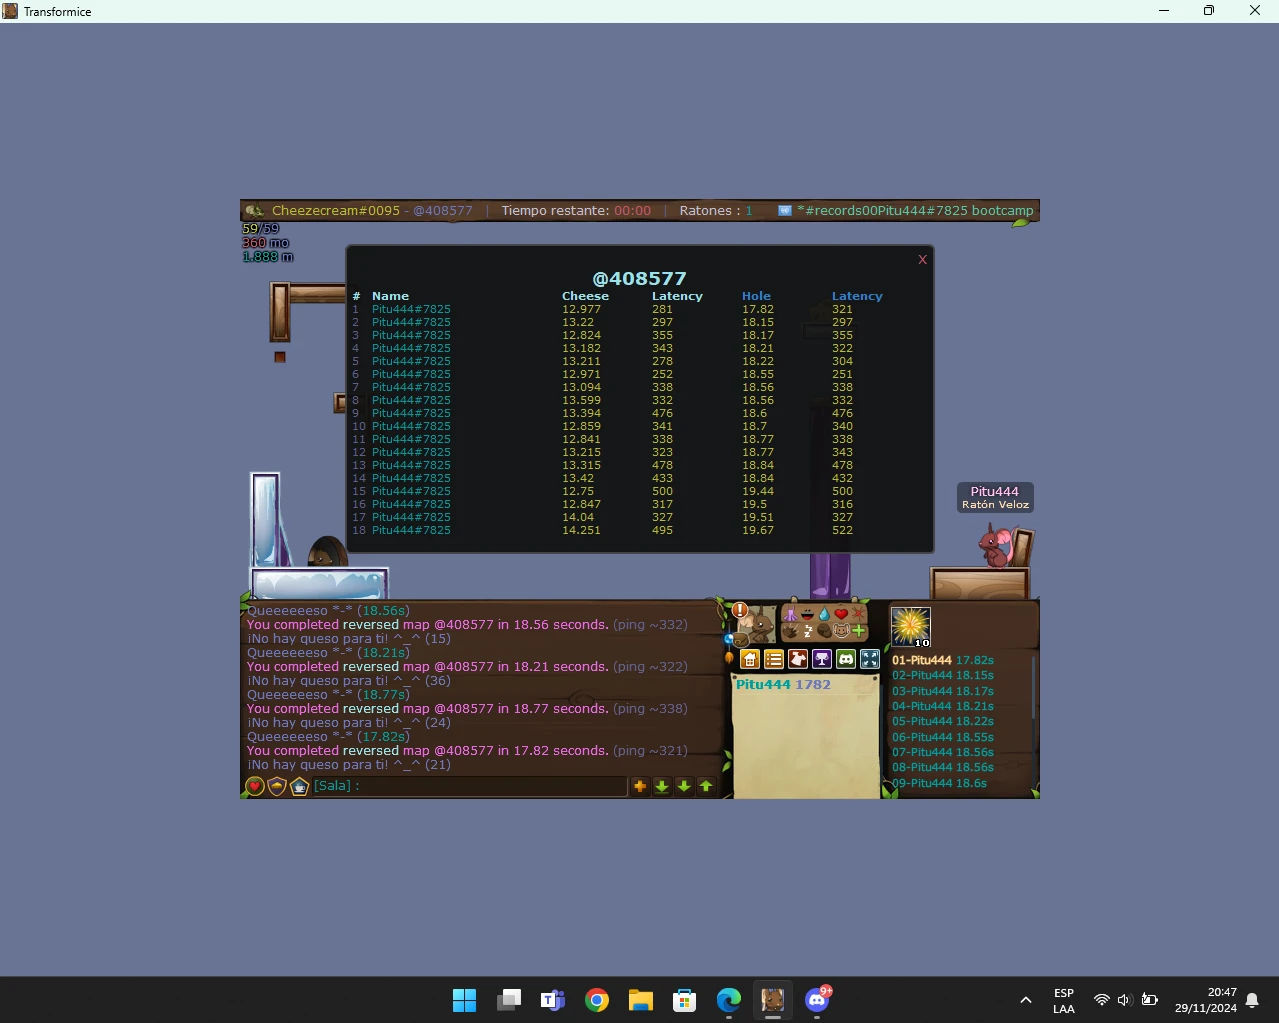Click cheese time 14.251 in row 18

(581, 530)
